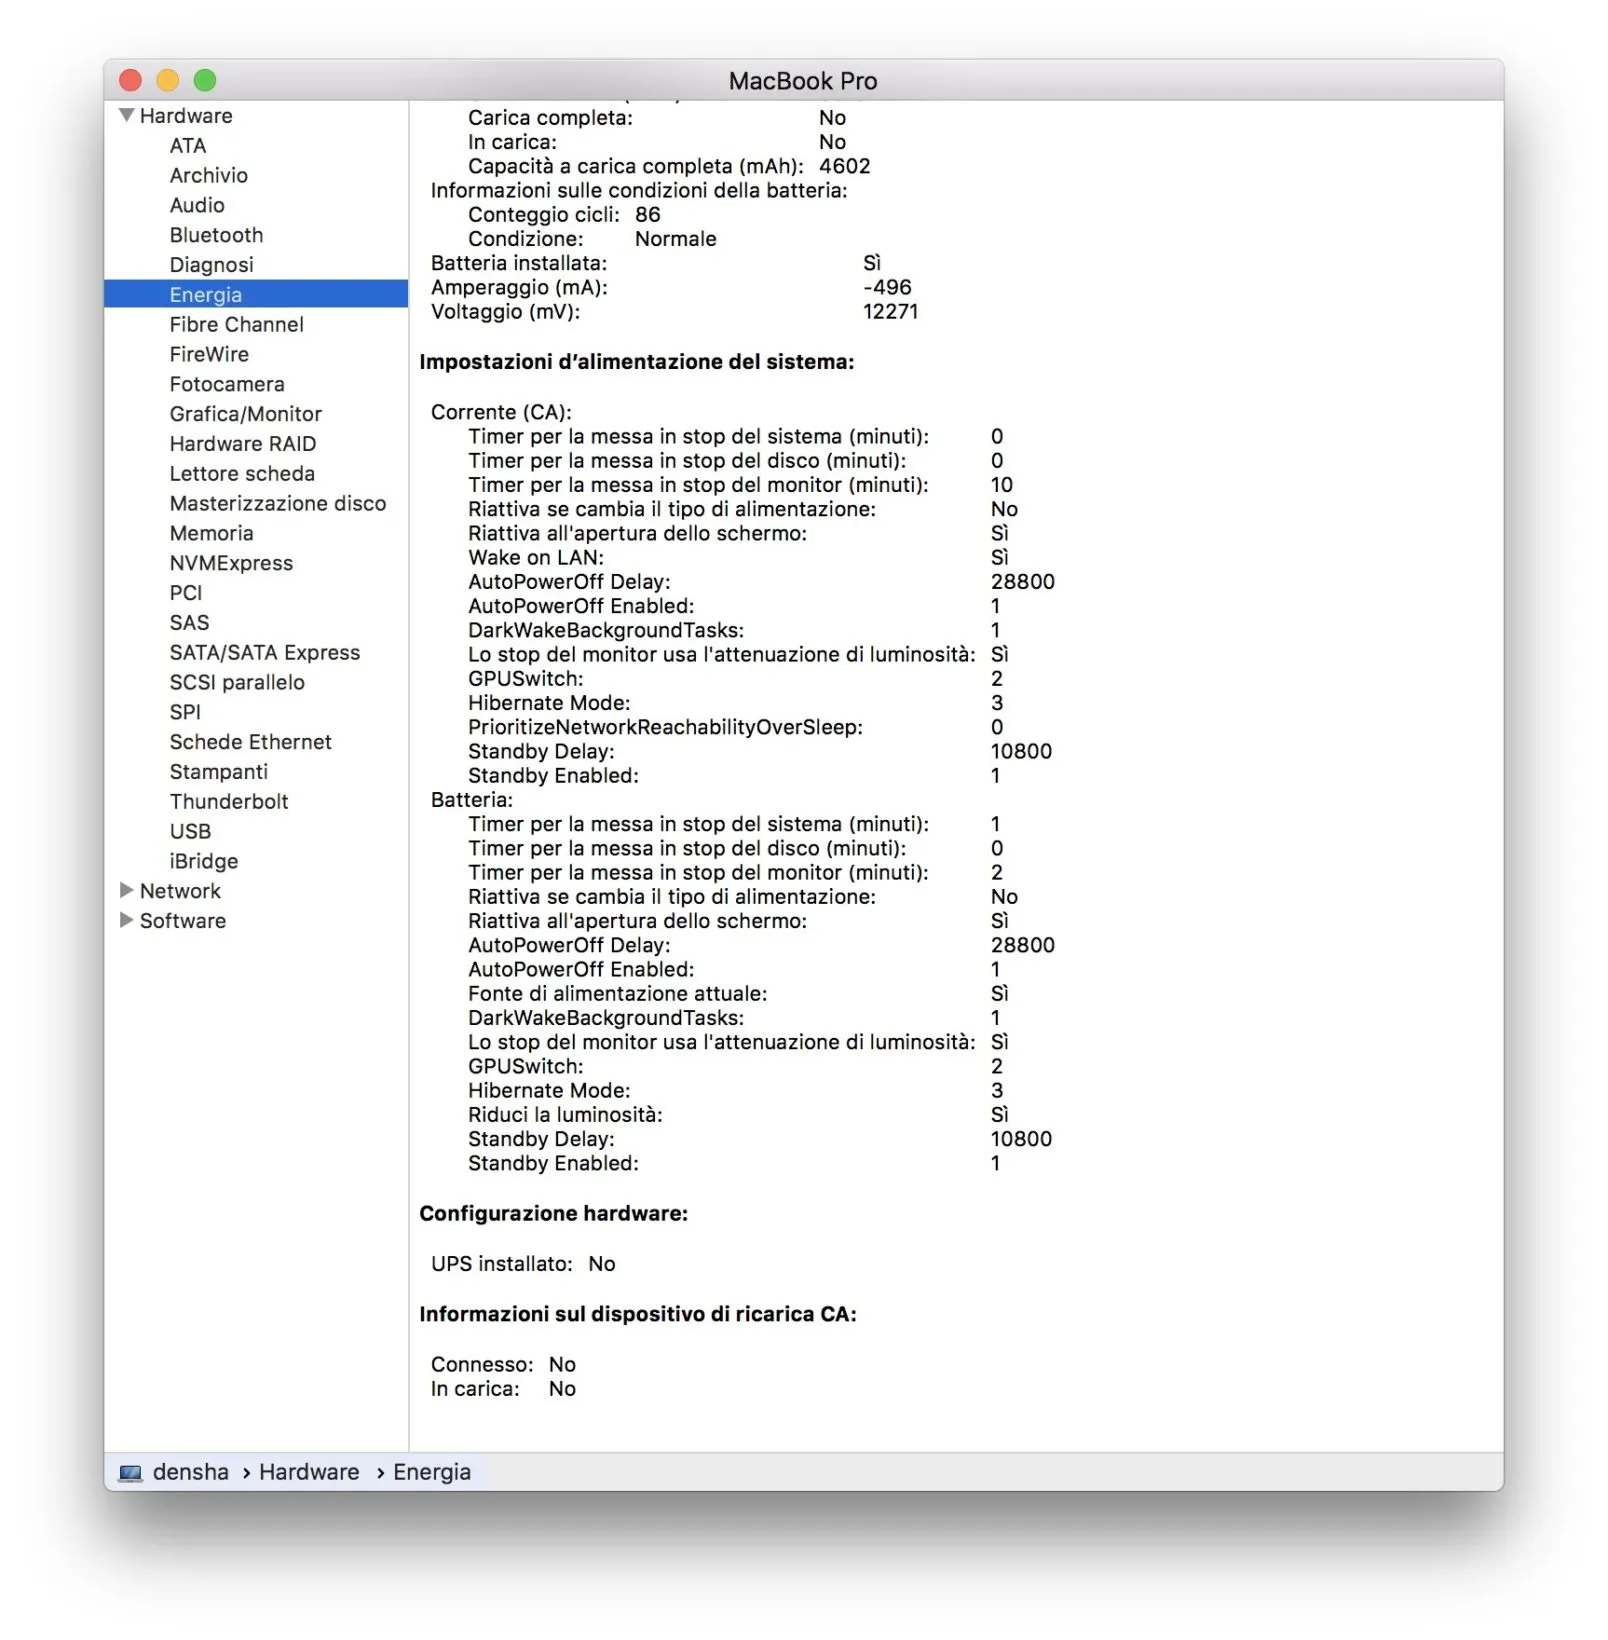Select ATA in the sidebar
The width and height of the screenshot is (1608, 1640).
point(188,146)
